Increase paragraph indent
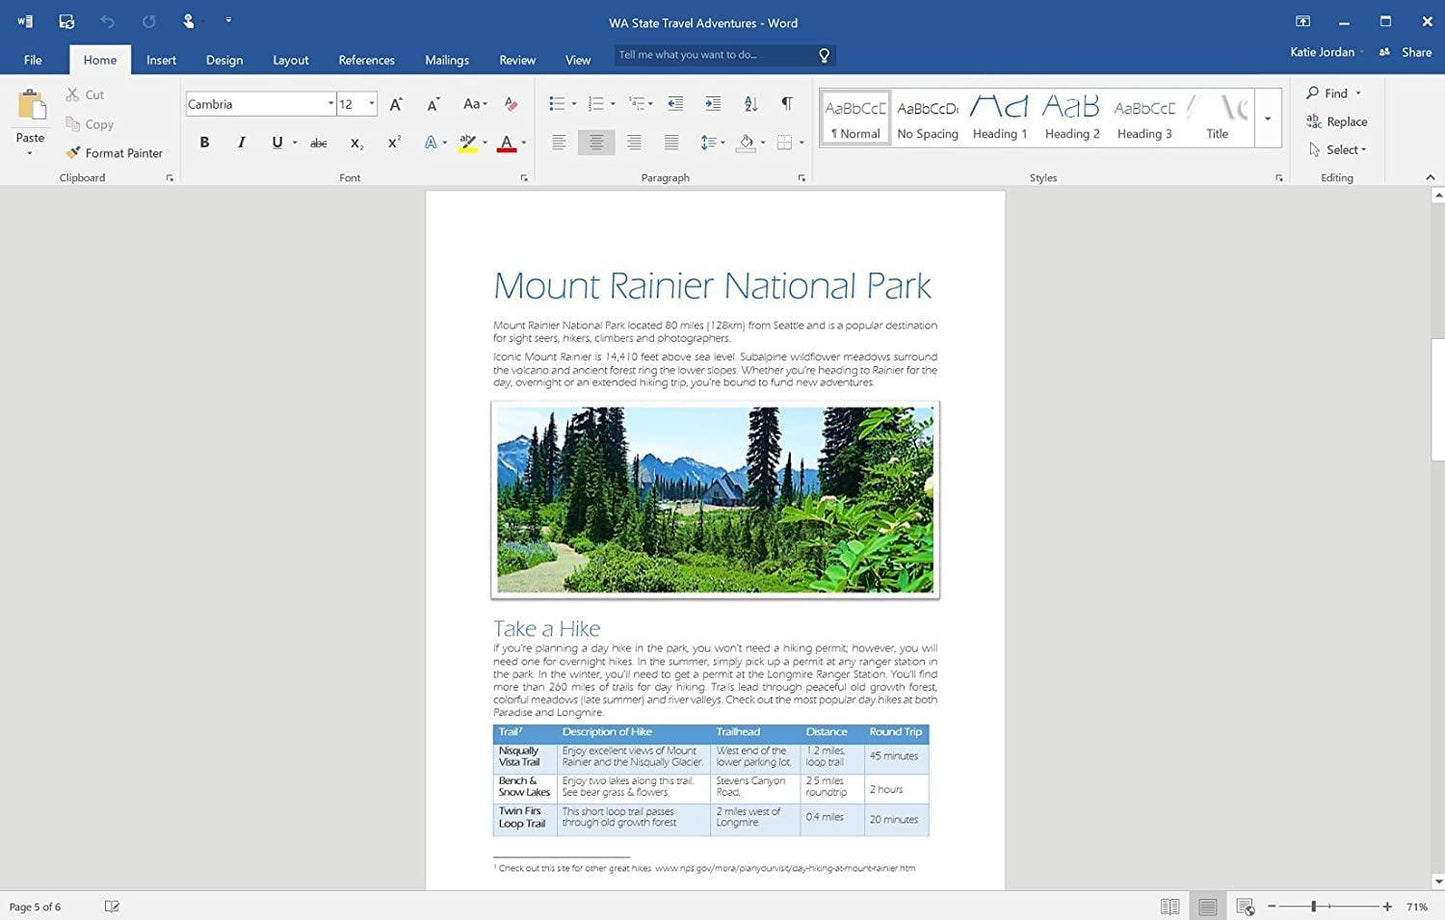The height and width of the screenshot is (920, 1445). point(712,103)
